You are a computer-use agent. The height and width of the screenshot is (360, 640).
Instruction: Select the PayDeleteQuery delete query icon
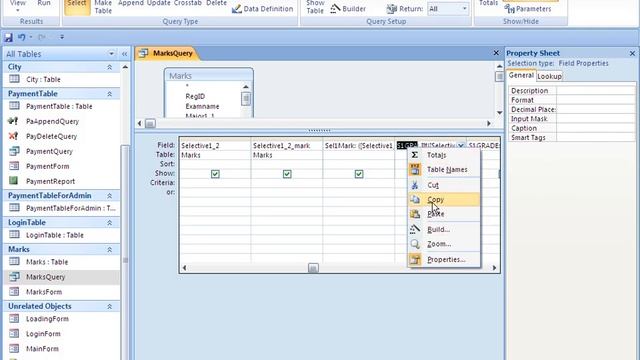(x=13, y=136)
